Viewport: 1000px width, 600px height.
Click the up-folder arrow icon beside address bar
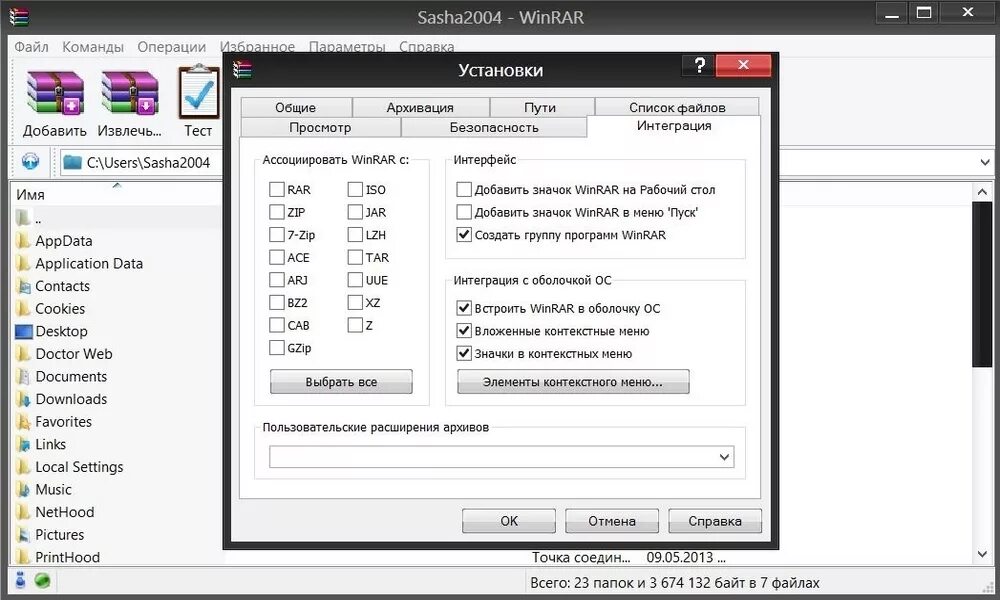pyautogui.click(x=30, y=162)
